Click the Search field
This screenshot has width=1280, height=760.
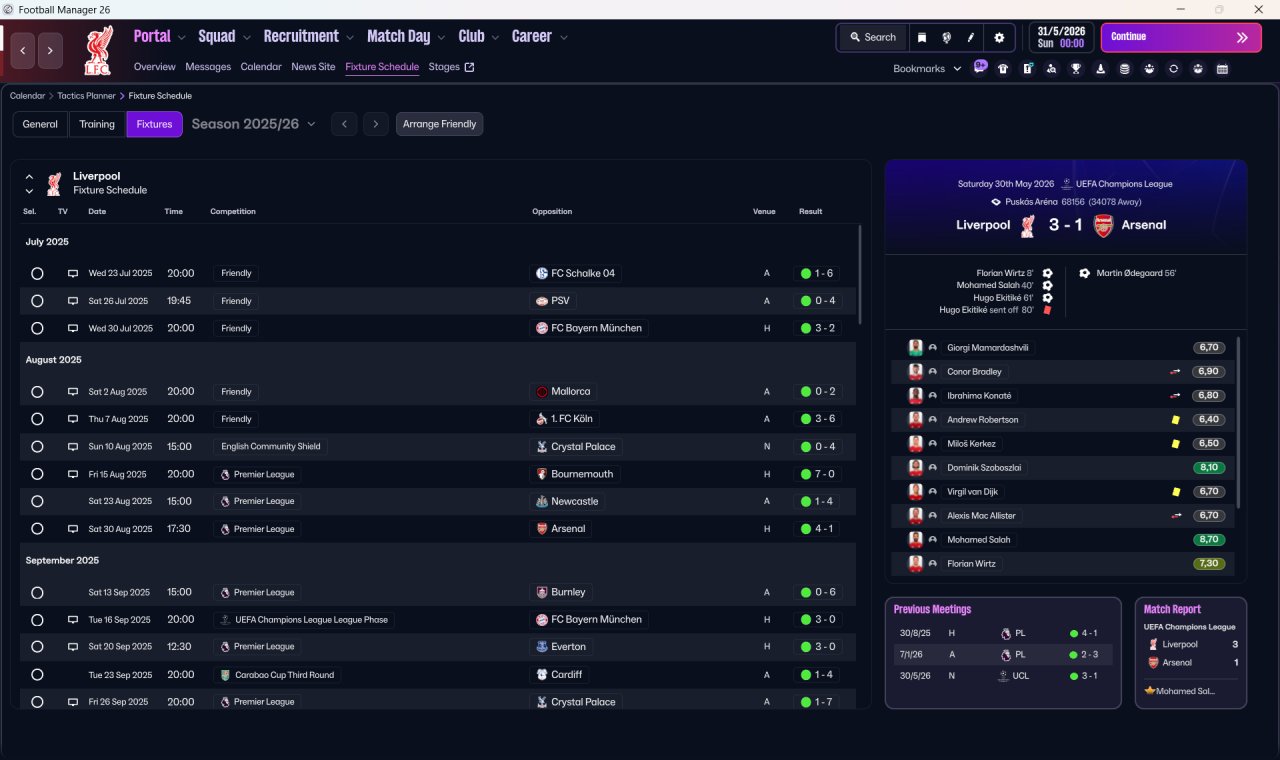tap(873, 38)
